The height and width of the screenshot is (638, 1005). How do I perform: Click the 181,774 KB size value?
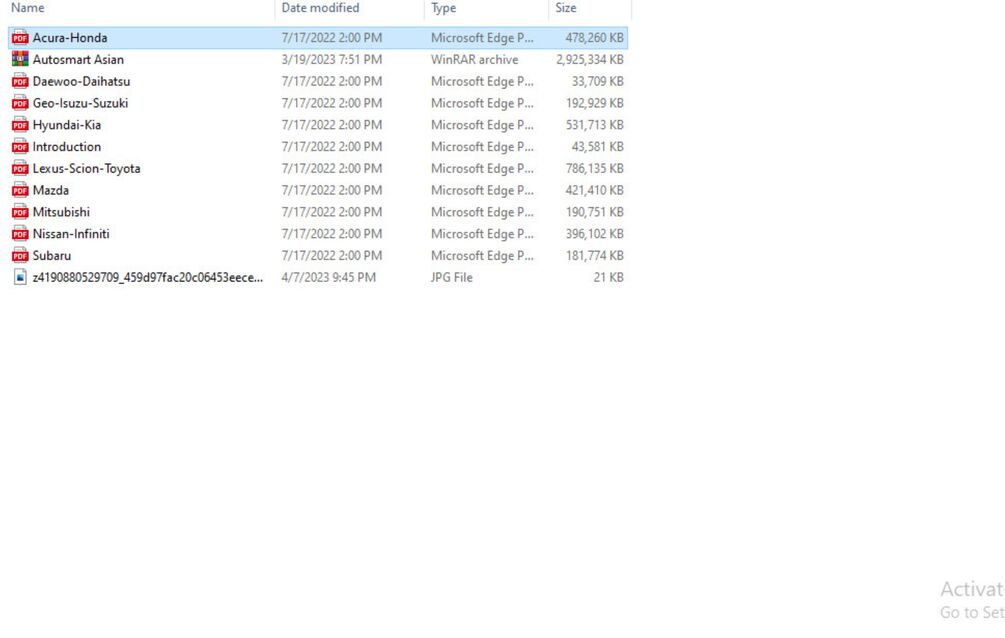point(594,256)
